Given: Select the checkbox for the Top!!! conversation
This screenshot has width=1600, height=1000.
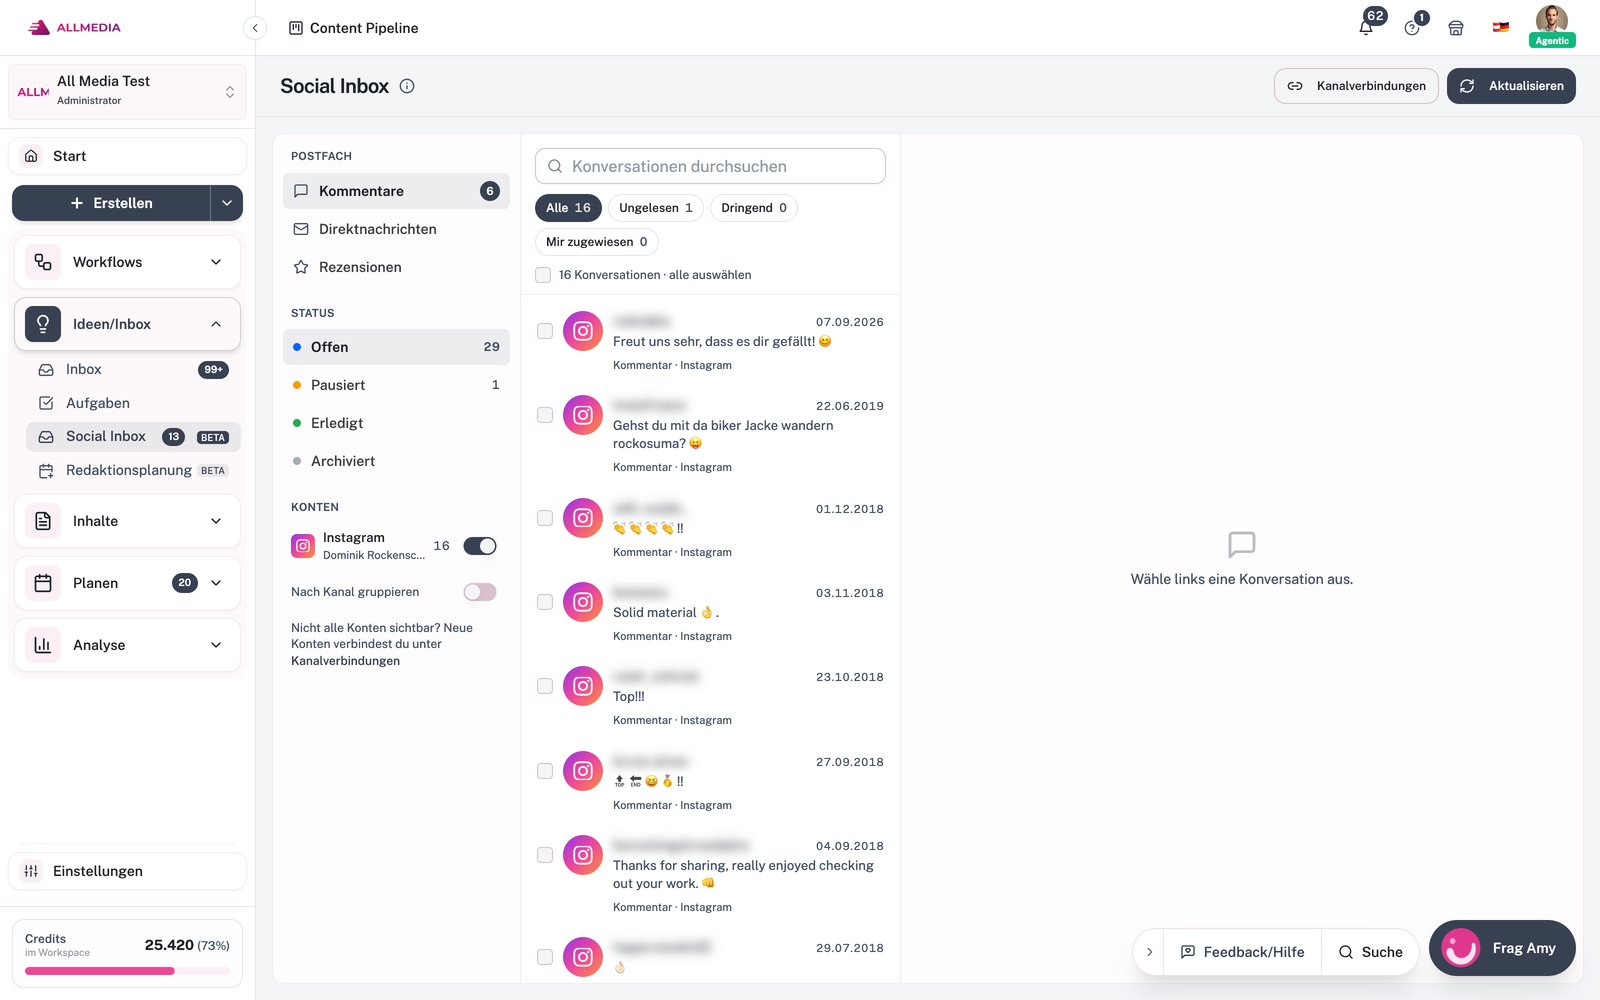Looking at the screenshot, I should pos(545,686).
